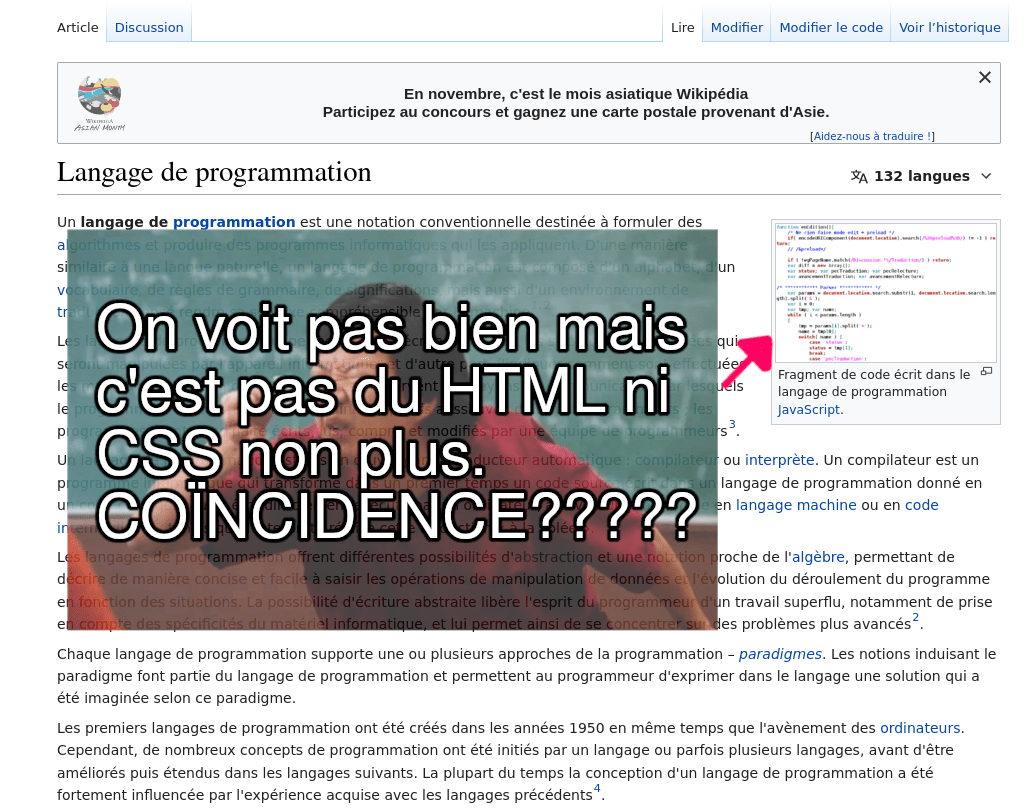Click the translate languages icon

coord(859,176)
